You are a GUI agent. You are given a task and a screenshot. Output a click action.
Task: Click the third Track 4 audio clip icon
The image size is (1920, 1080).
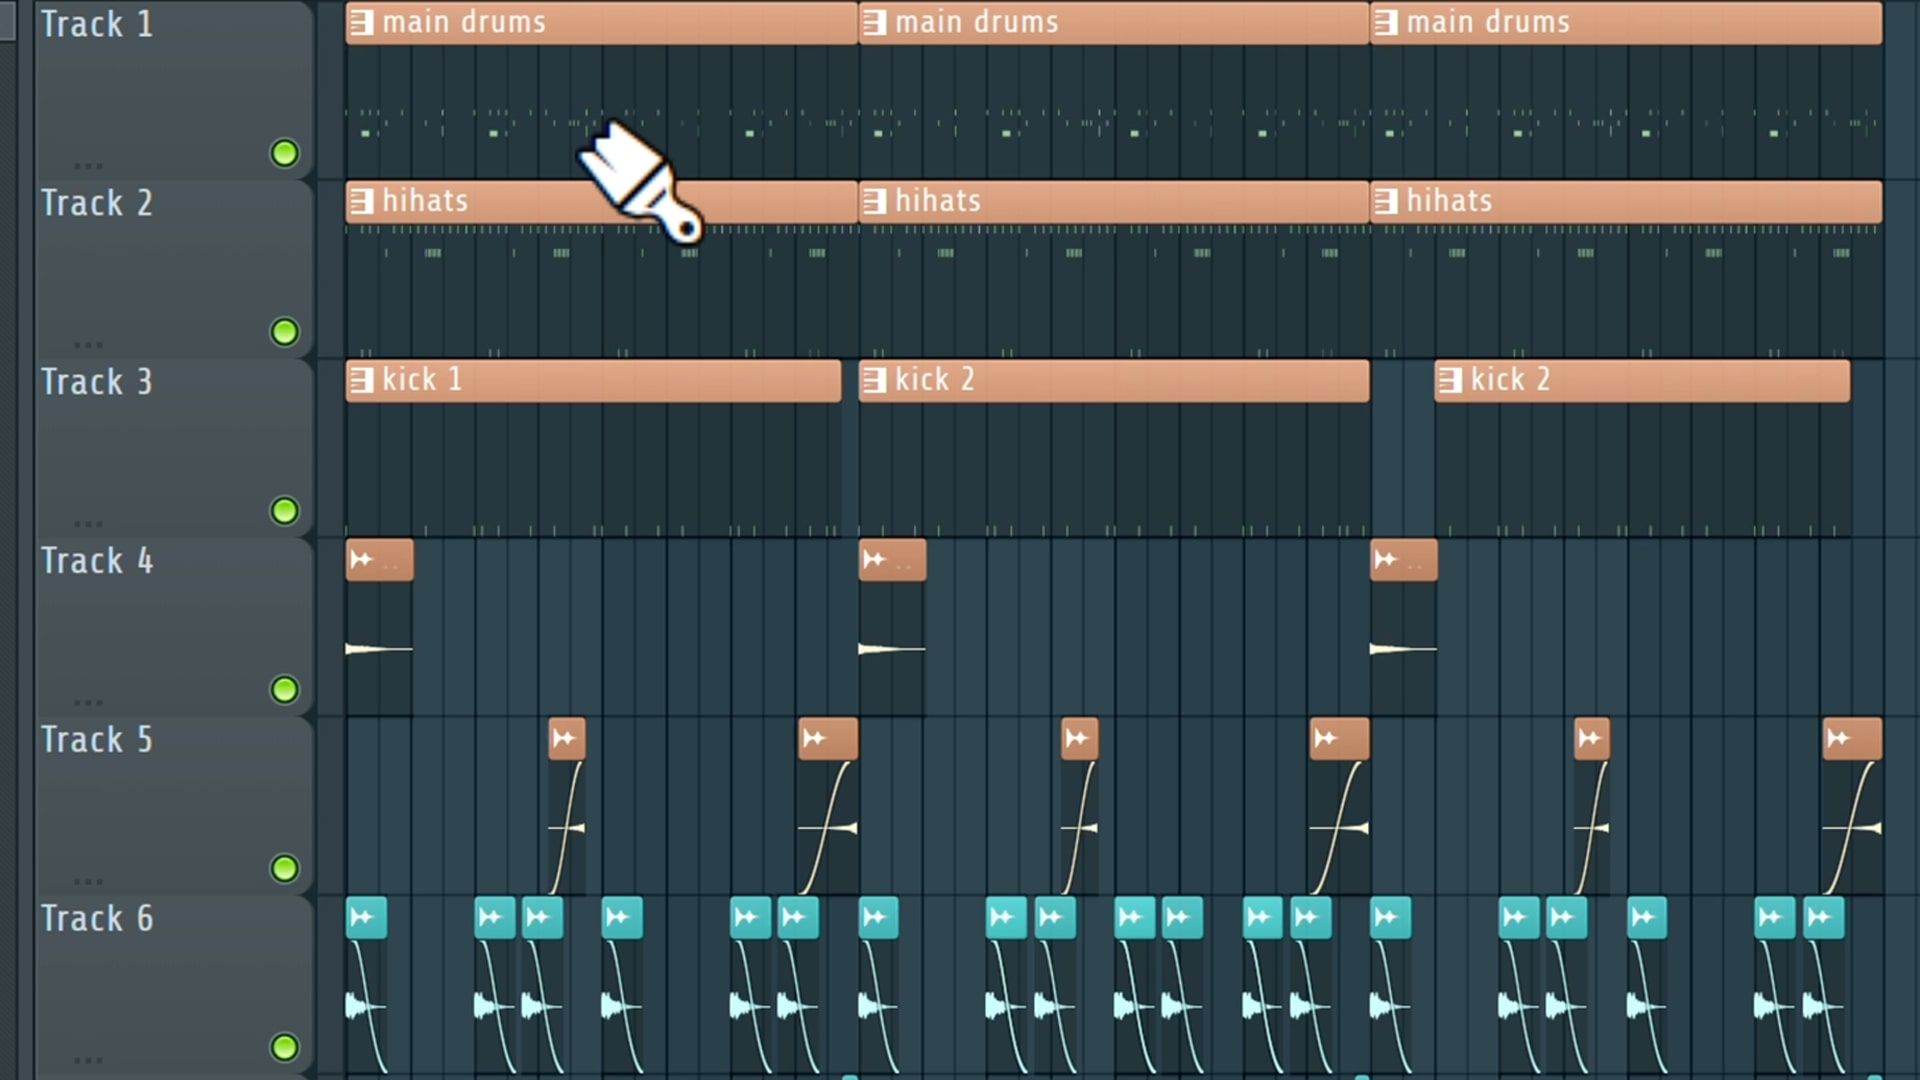(1386, 559)
